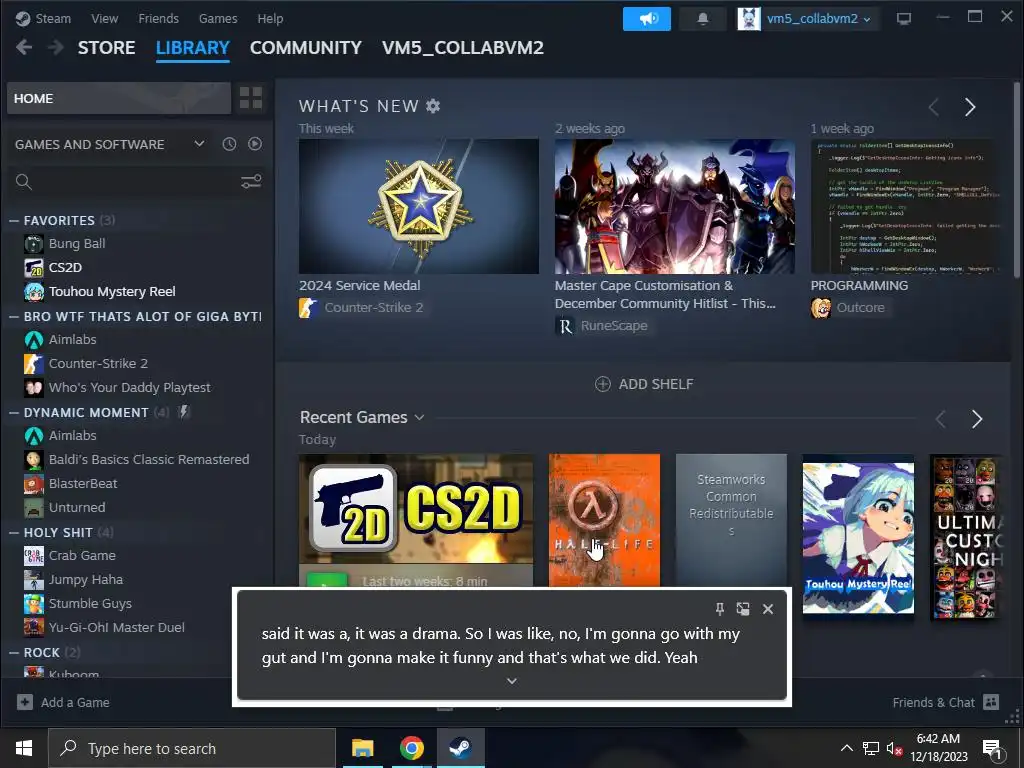This screenshot has height=768, width=1024.
Task: Open the RuneScape Master Cape news
Action: (x=675, y=206)
